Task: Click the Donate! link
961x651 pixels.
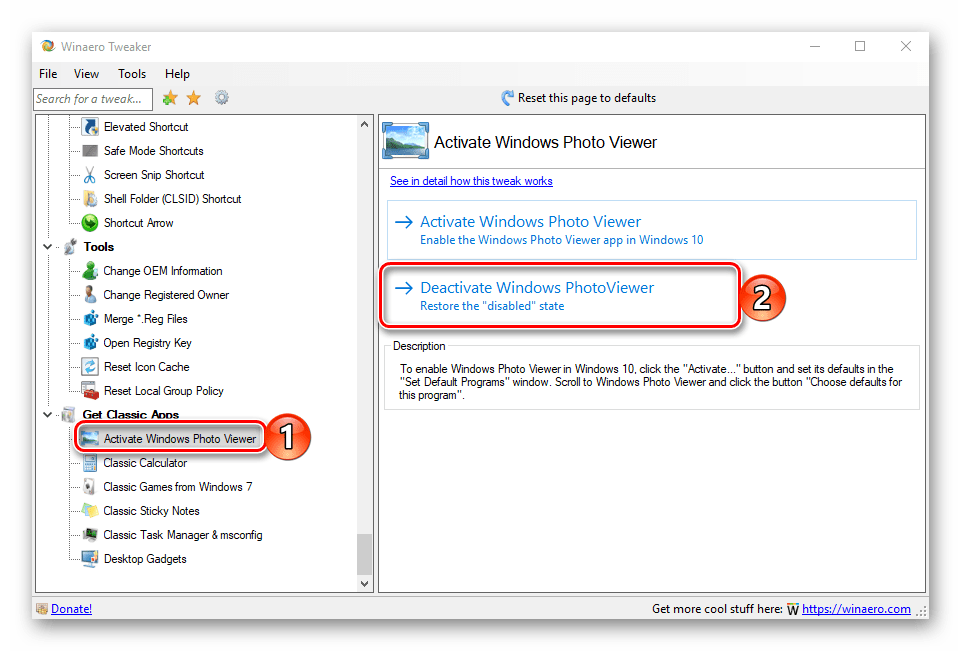Action: (x=71, y=608)
